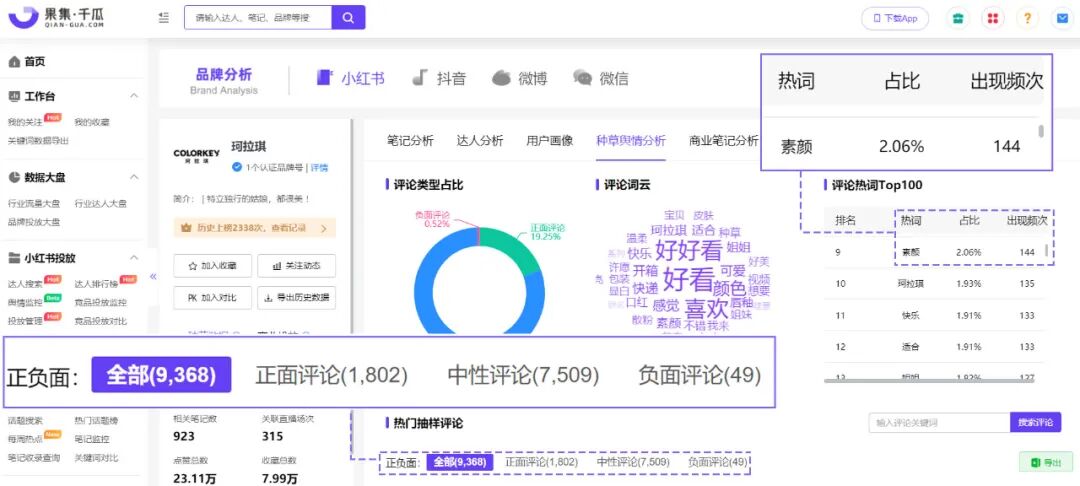The width and height of the screenshot is (1080, 486).
Task: Open the 详情 link beside 认证品牌号
Action: (319, 167)
